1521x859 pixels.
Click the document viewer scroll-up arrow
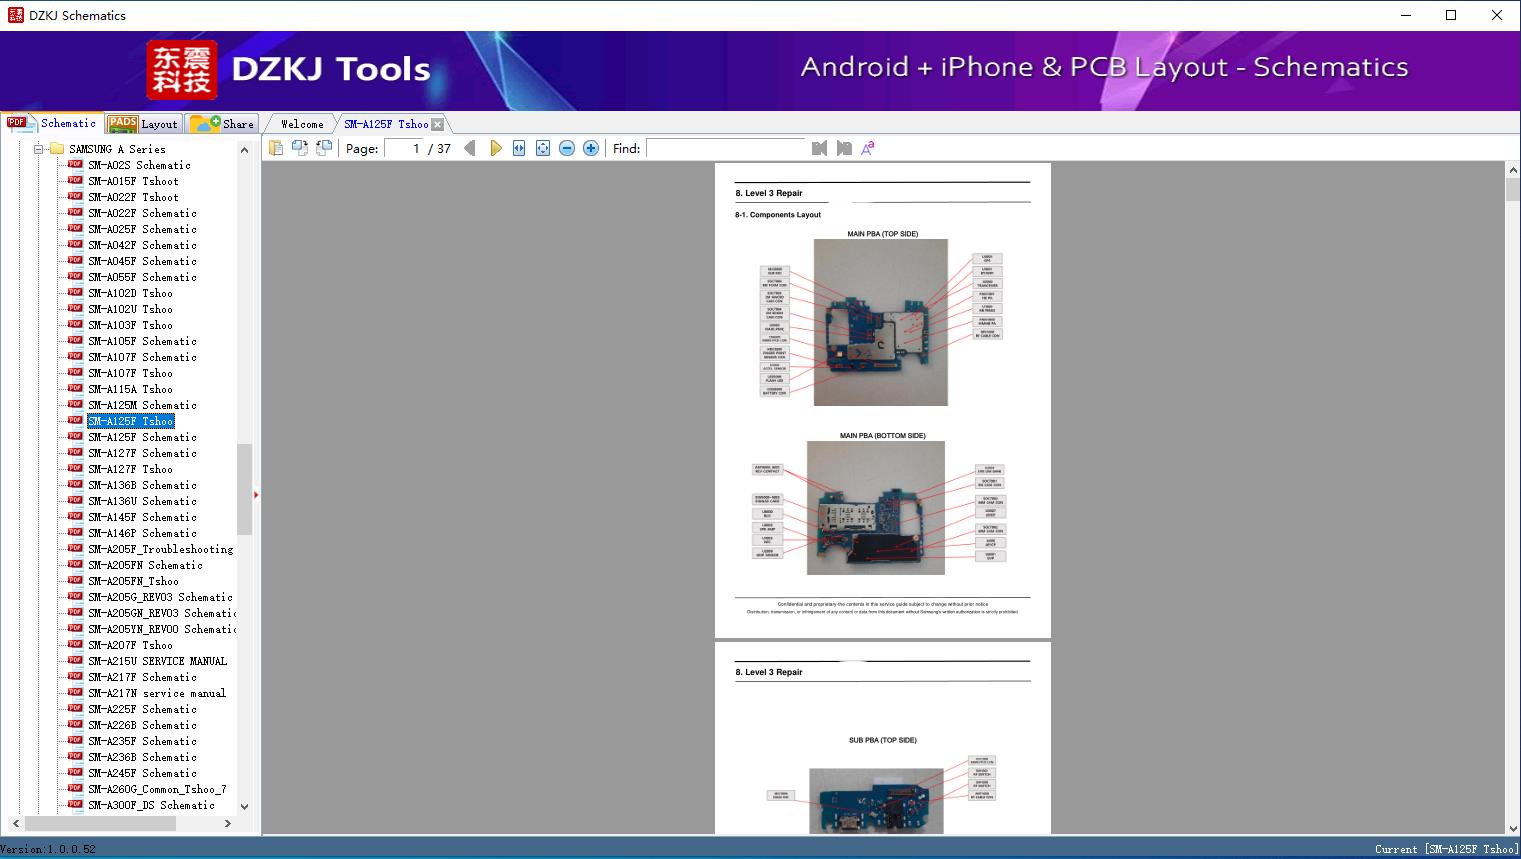1512,171
